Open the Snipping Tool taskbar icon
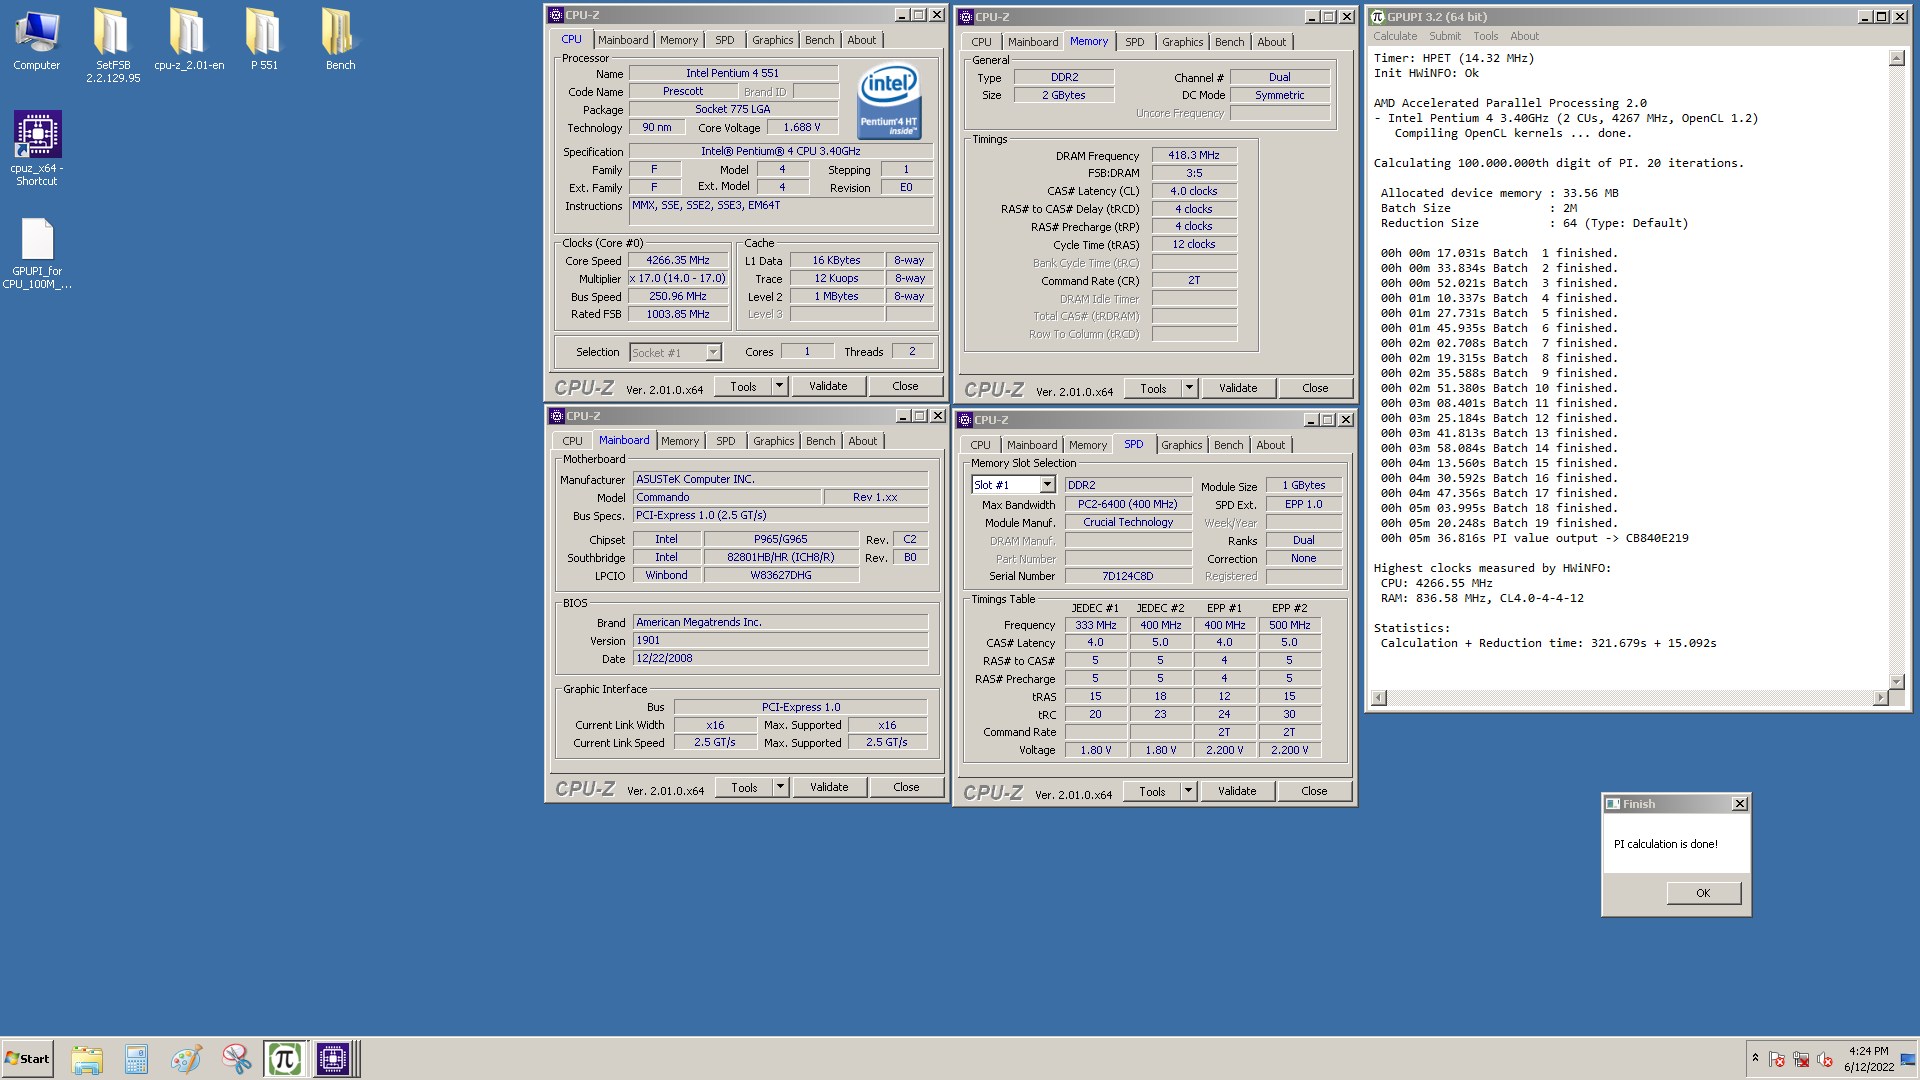 (236, 1059)
